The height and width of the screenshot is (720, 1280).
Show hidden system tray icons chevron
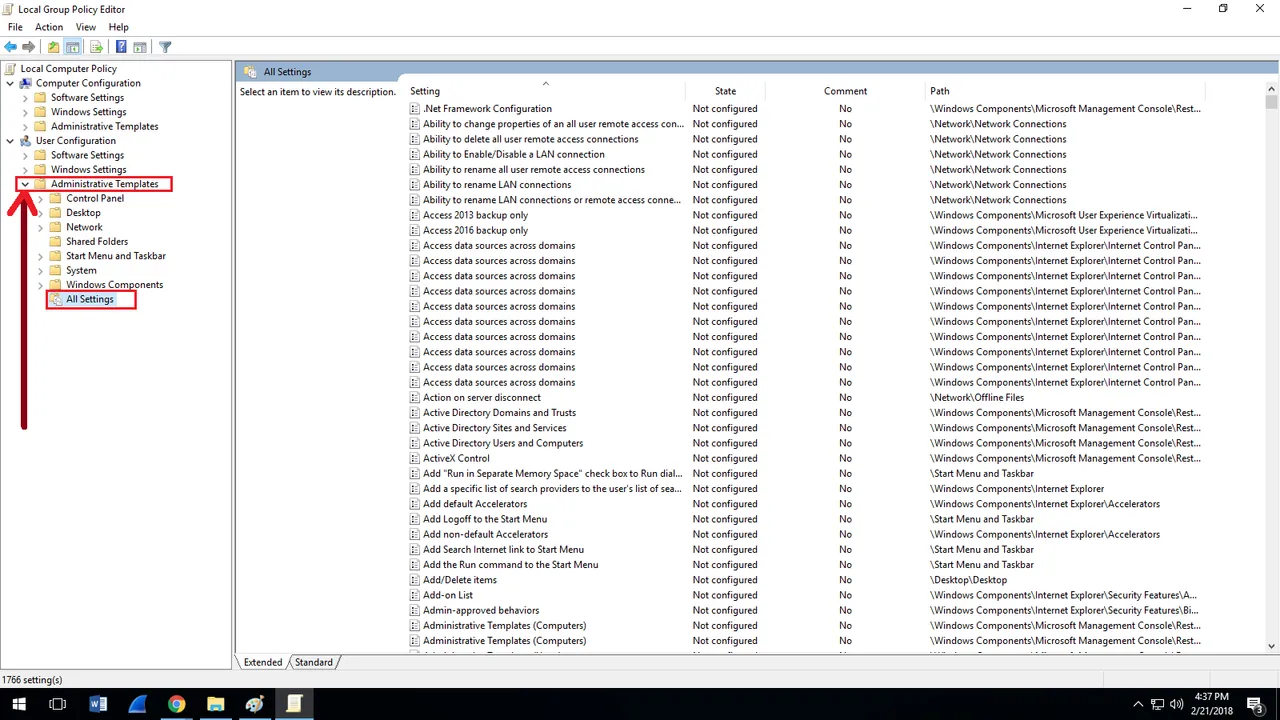click(x=1138, y=704)
